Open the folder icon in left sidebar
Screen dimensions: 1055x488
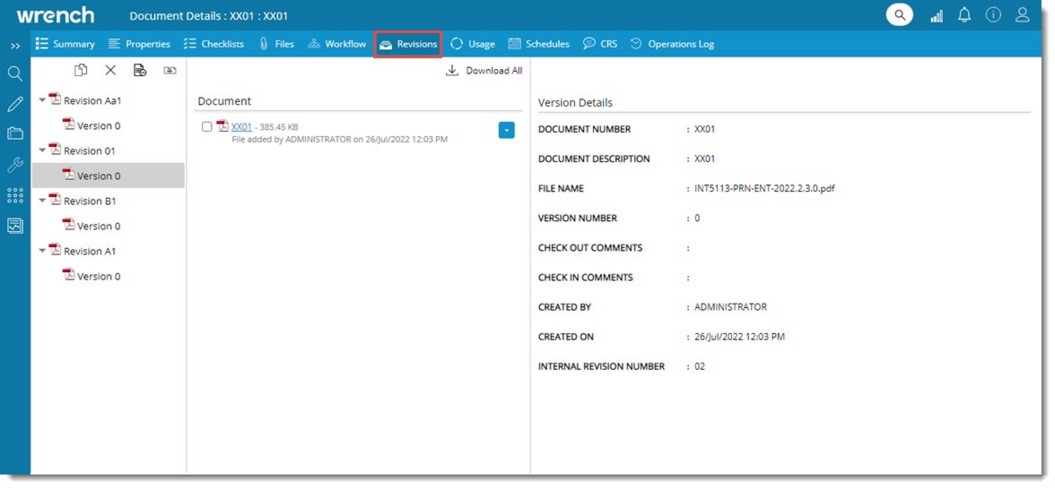(x=15, y=133)
